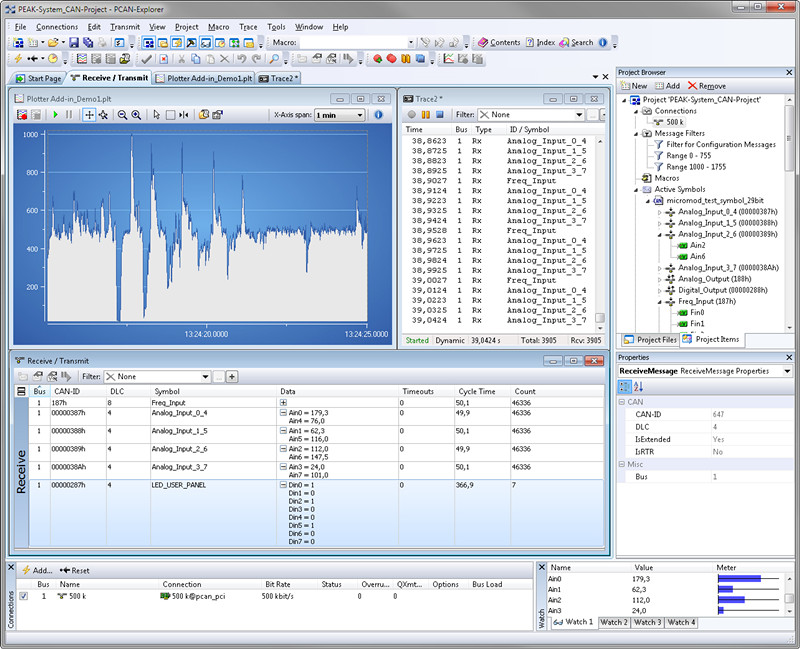Click the Save icon in main toolbar

coord(72,43)
